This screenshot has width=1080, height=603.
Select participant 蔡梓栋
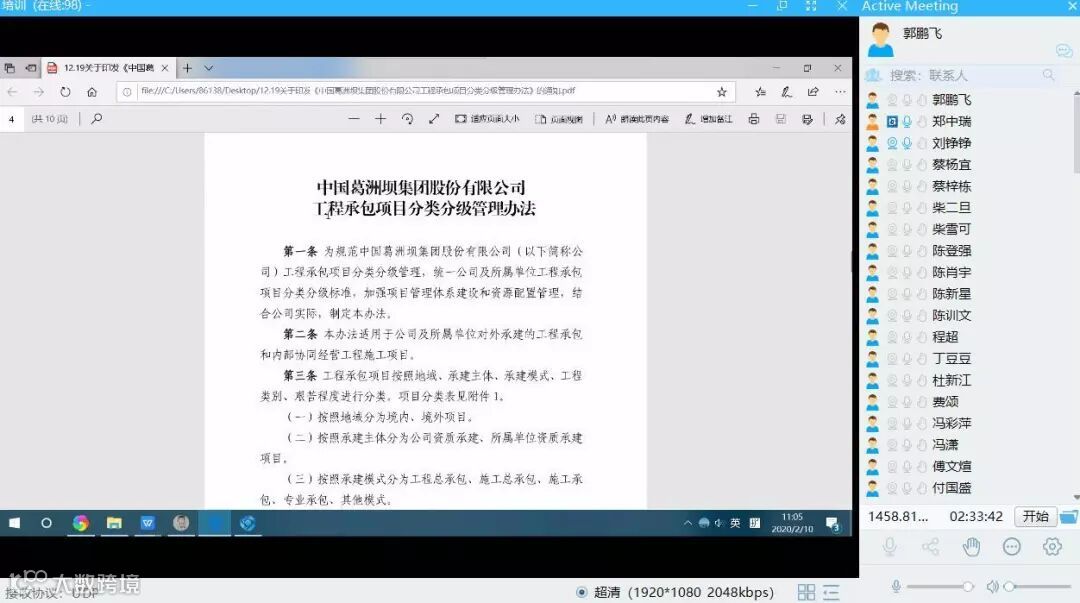point(951,186)
